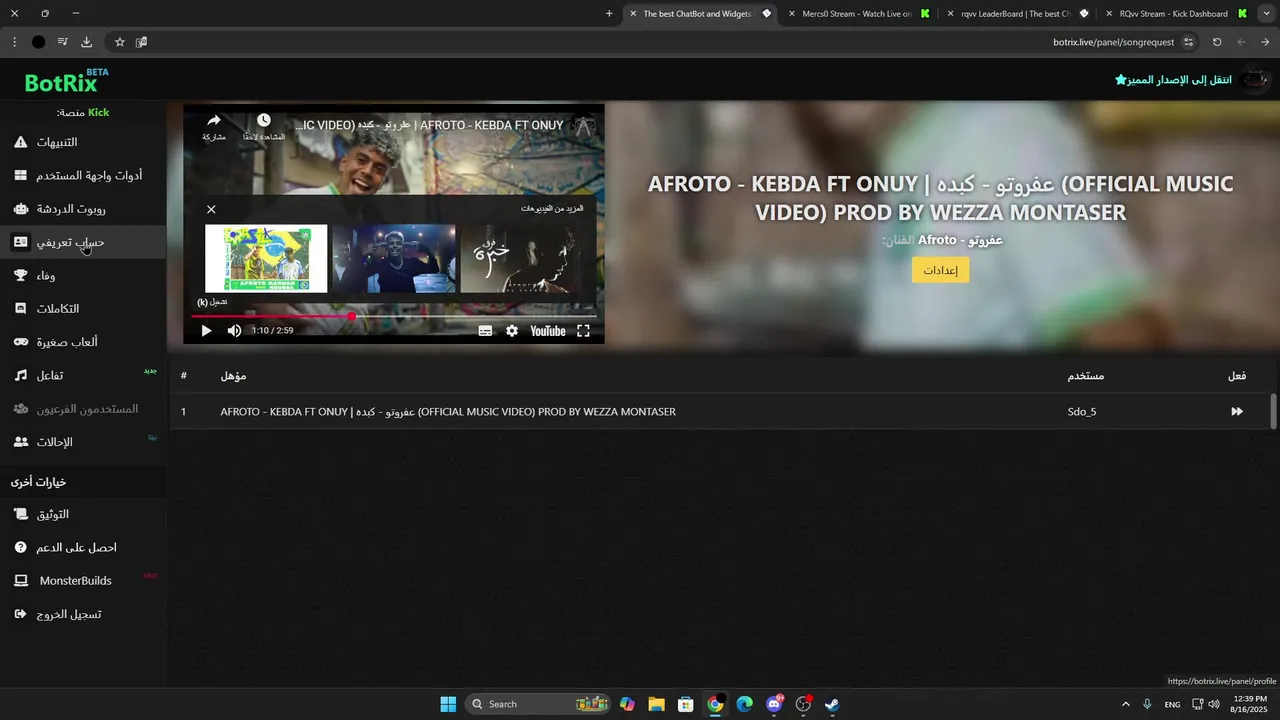
Task: Select the green-yellow suggested video thumbnail
Action: click(266, 258)
